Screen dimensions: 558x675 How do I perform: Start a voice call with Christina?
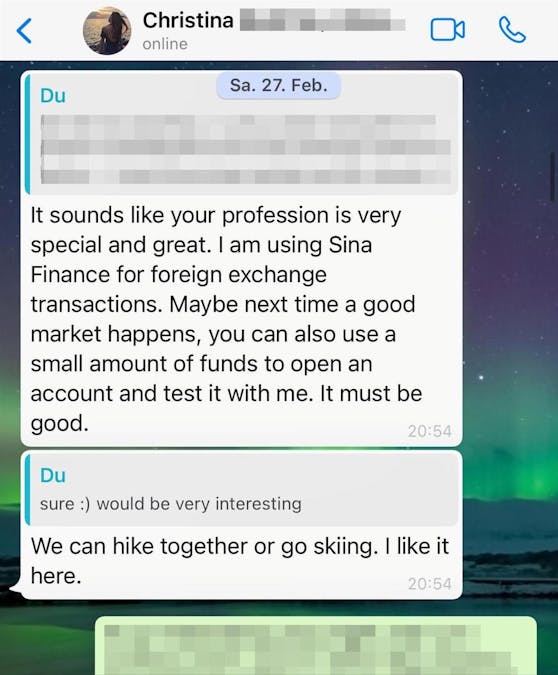512,30
